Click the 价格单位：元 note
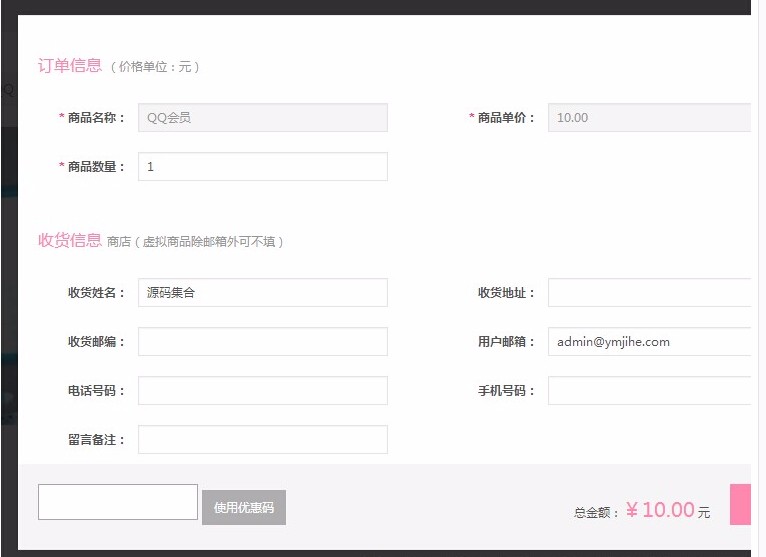The width and height of the screenshot is (766, 557). click(x=155, y=67)
